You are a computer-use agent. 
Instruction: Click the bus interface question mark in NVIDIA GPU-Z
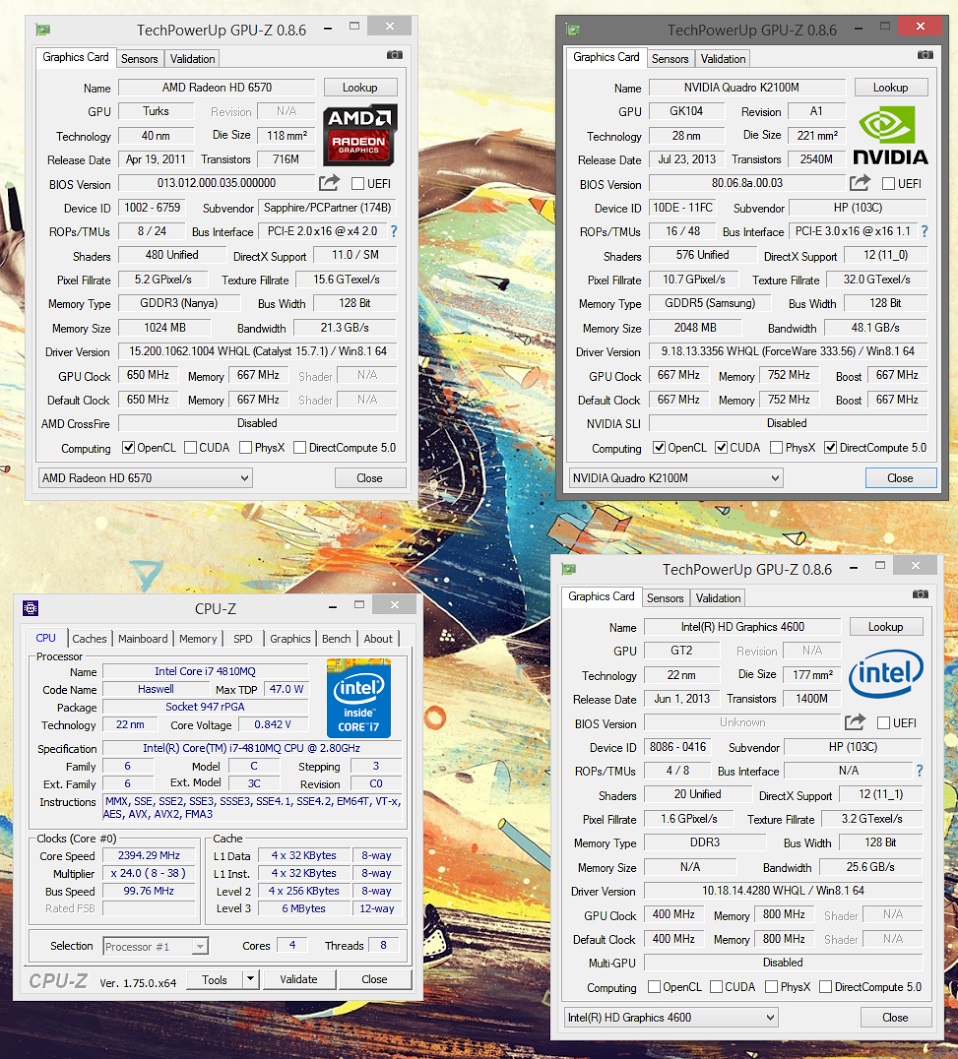(925, 232)
